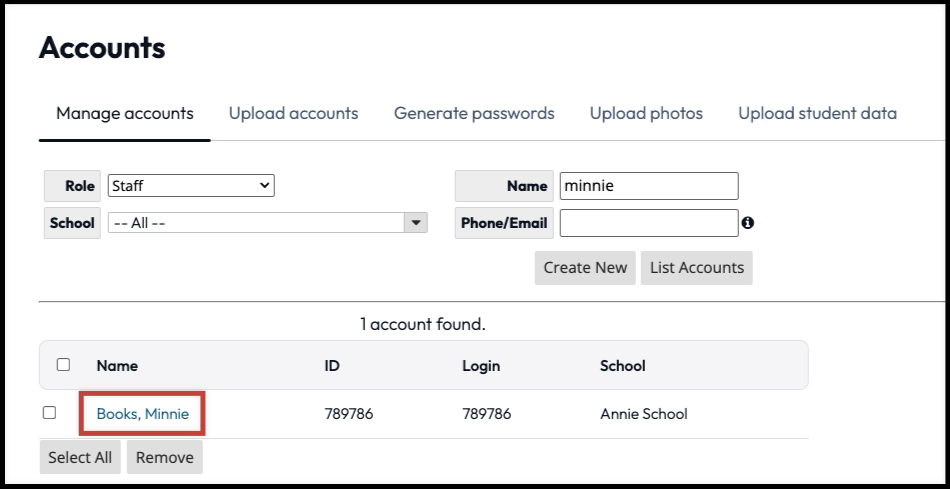The height and width of the screenshot is (489, 950).
Task: Select the Upload photos tab
Action: 646,113
